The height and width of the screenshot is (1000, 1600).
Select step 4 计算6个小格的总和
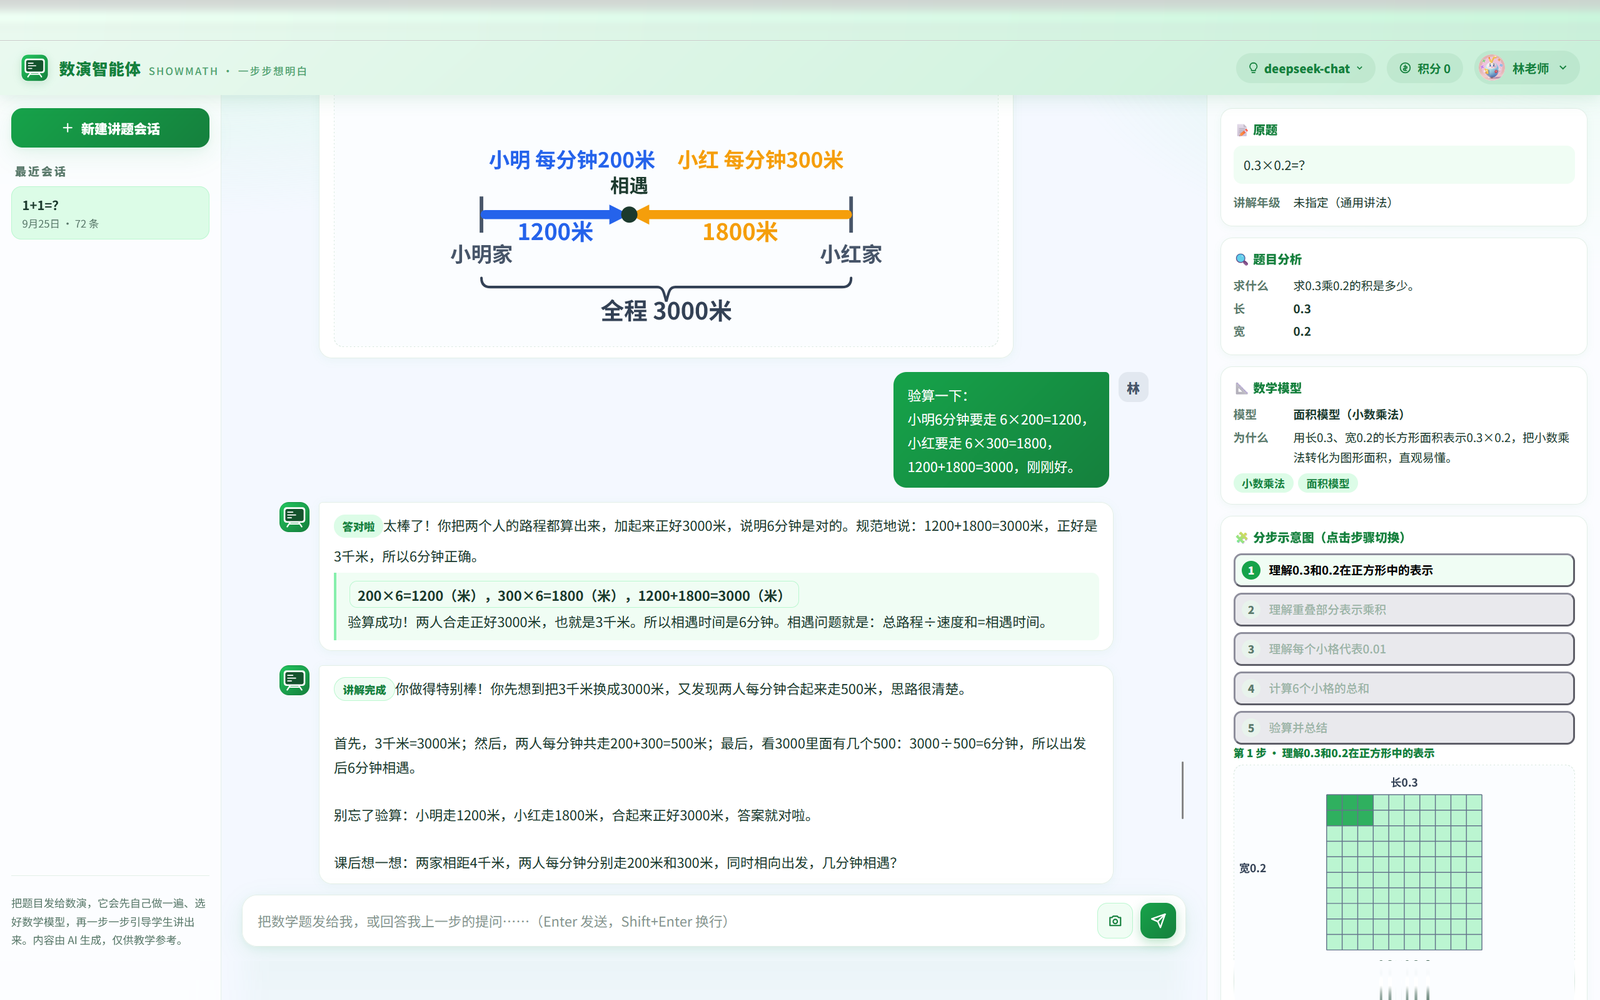click(1404, 688)
